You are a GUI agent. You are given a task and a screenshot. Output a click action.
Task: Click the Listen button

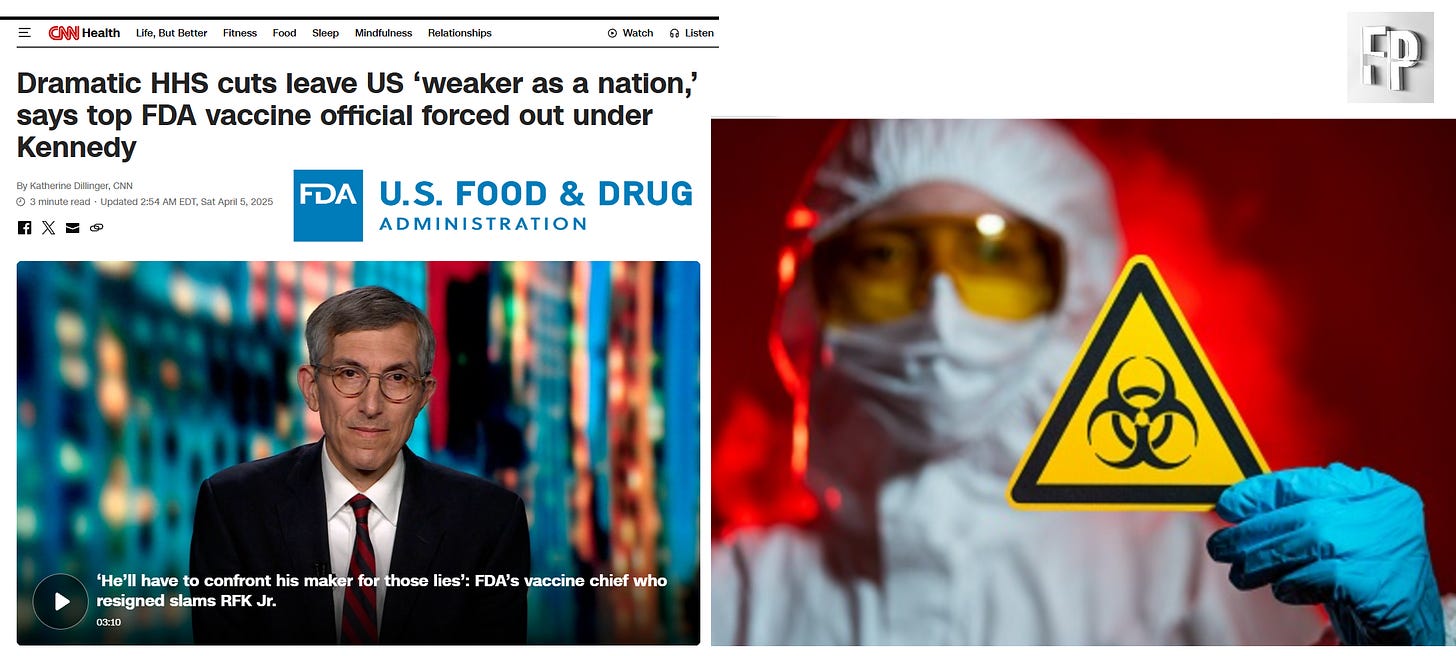692,33
